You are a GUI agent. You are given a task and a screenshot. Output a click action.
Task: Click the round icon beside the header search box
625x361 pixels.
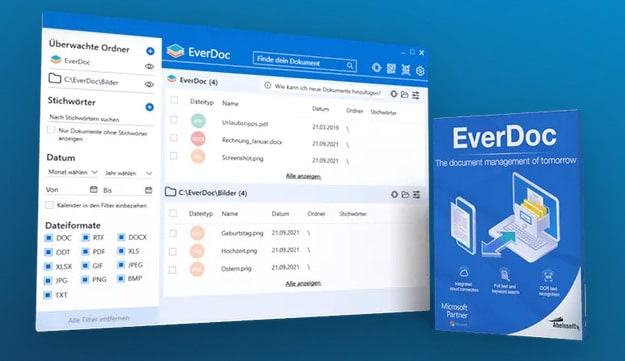[376, 67]
